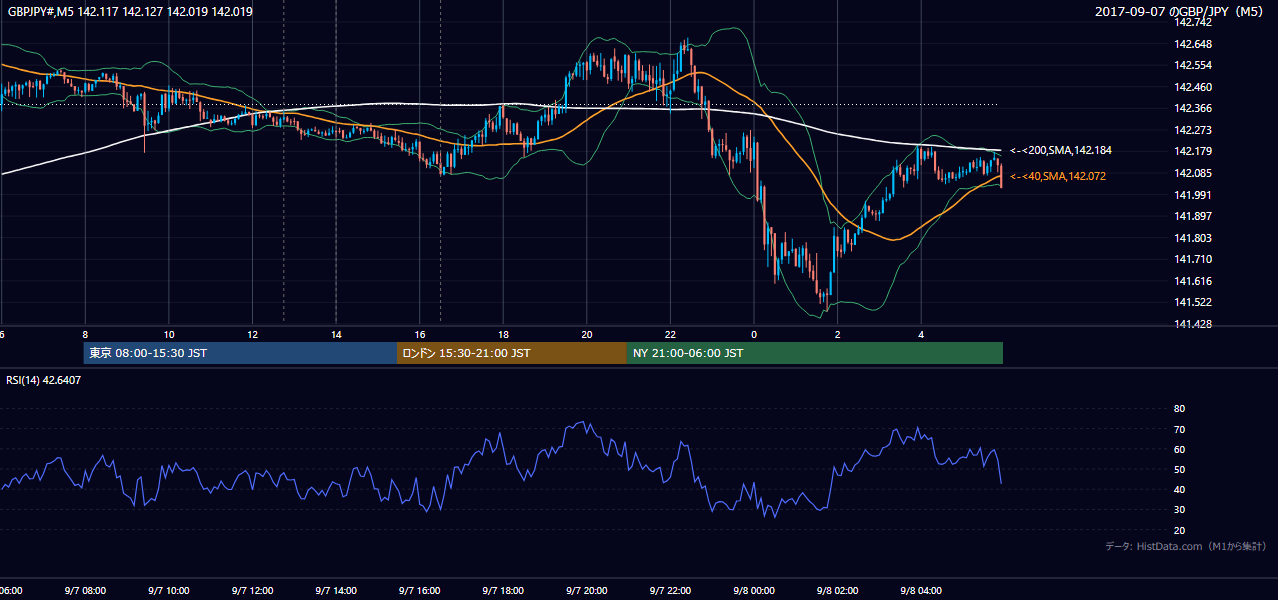Click hour label 18 under price chart

tap(503, 334)
